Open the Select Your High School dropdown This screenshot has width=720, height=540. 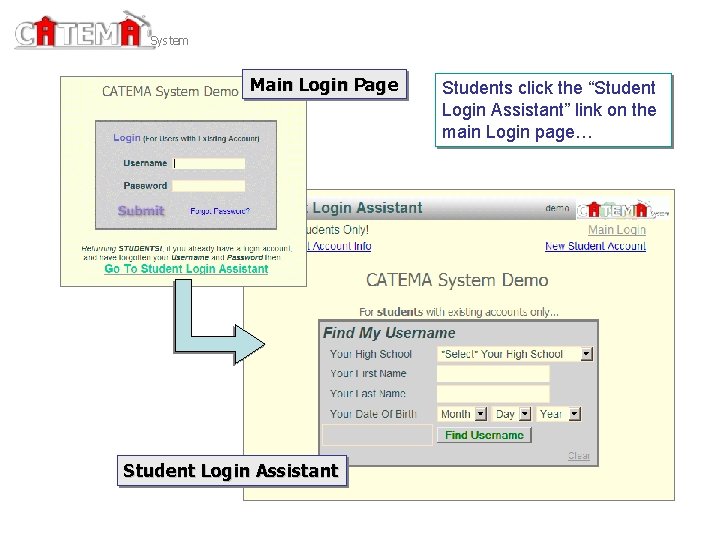pos(515,354)
